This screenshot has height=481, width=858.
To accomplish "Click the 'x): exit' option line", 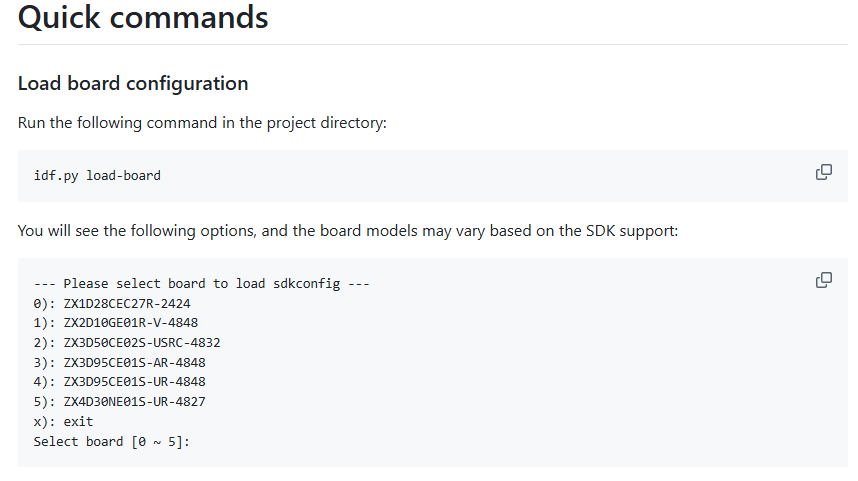I will coord(63,421).
